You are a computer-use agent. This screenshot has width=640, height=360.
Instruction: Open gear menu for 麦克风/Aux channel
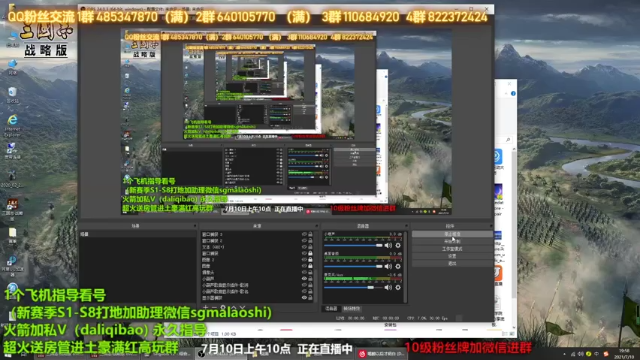398,288
